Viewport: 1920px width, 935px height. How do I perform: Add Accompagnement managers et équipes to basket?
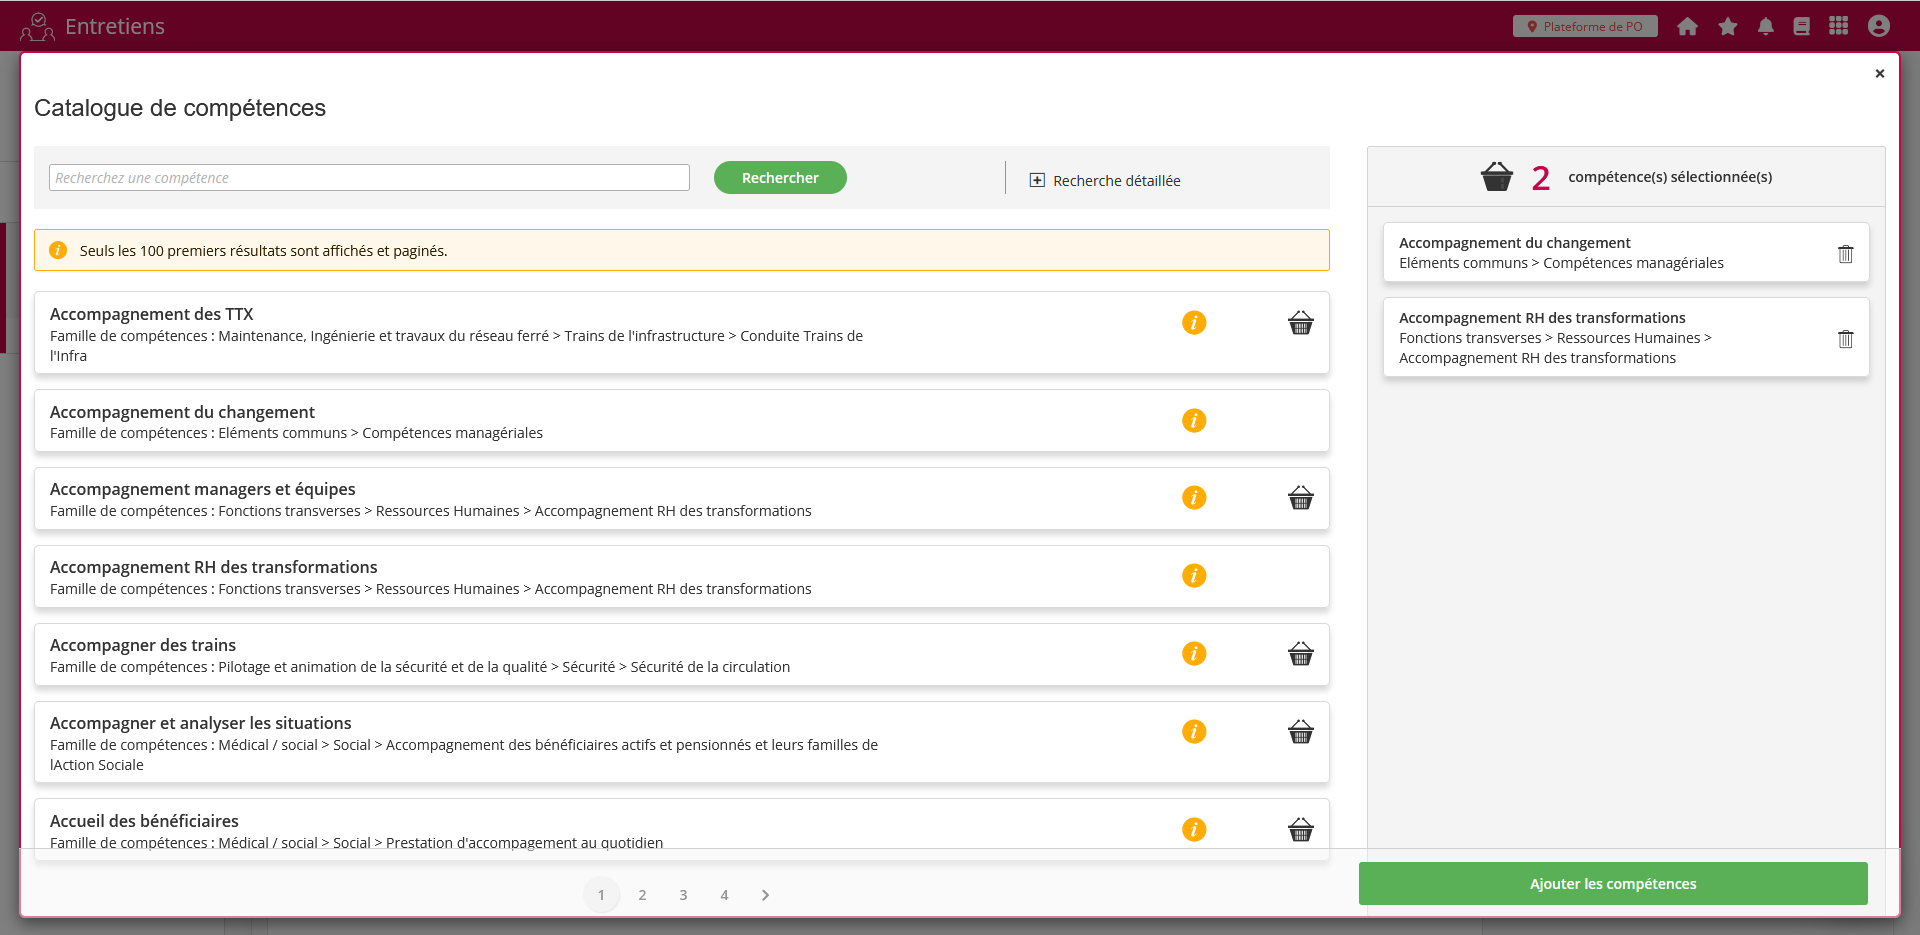(x=1300, y=498)
